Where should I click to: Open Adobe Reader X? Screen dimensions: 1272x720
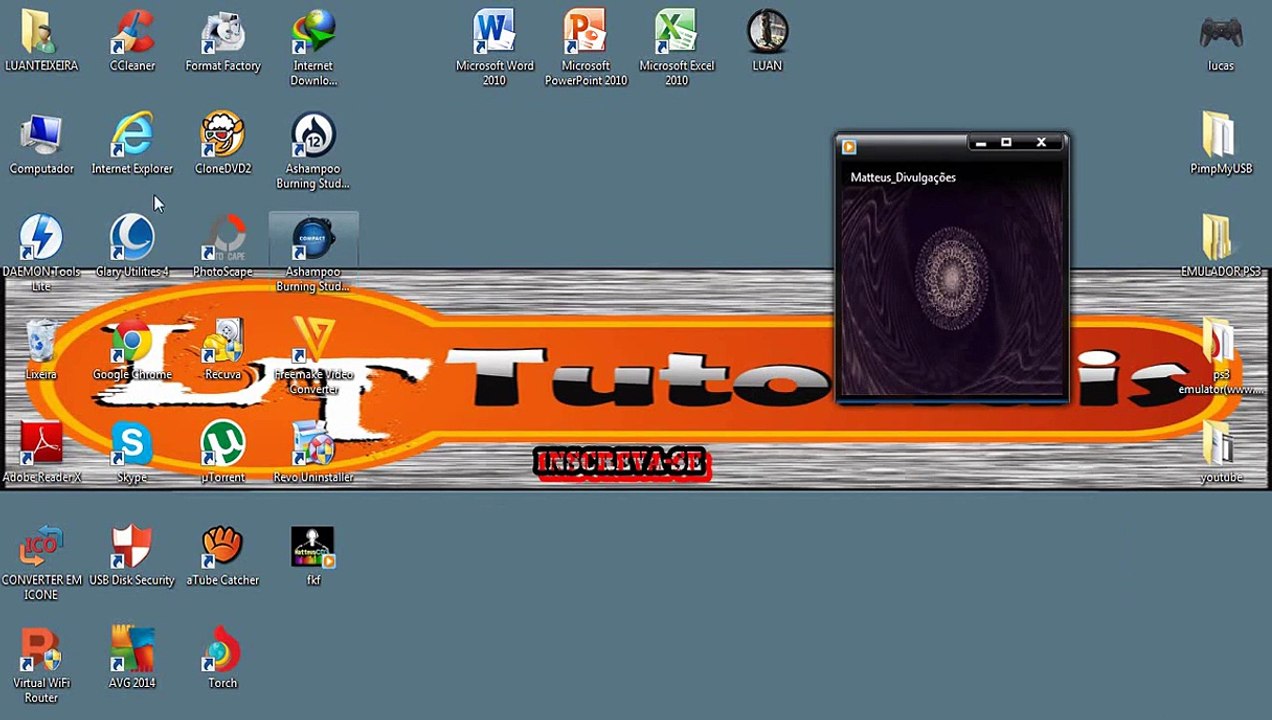coord(41,452)
